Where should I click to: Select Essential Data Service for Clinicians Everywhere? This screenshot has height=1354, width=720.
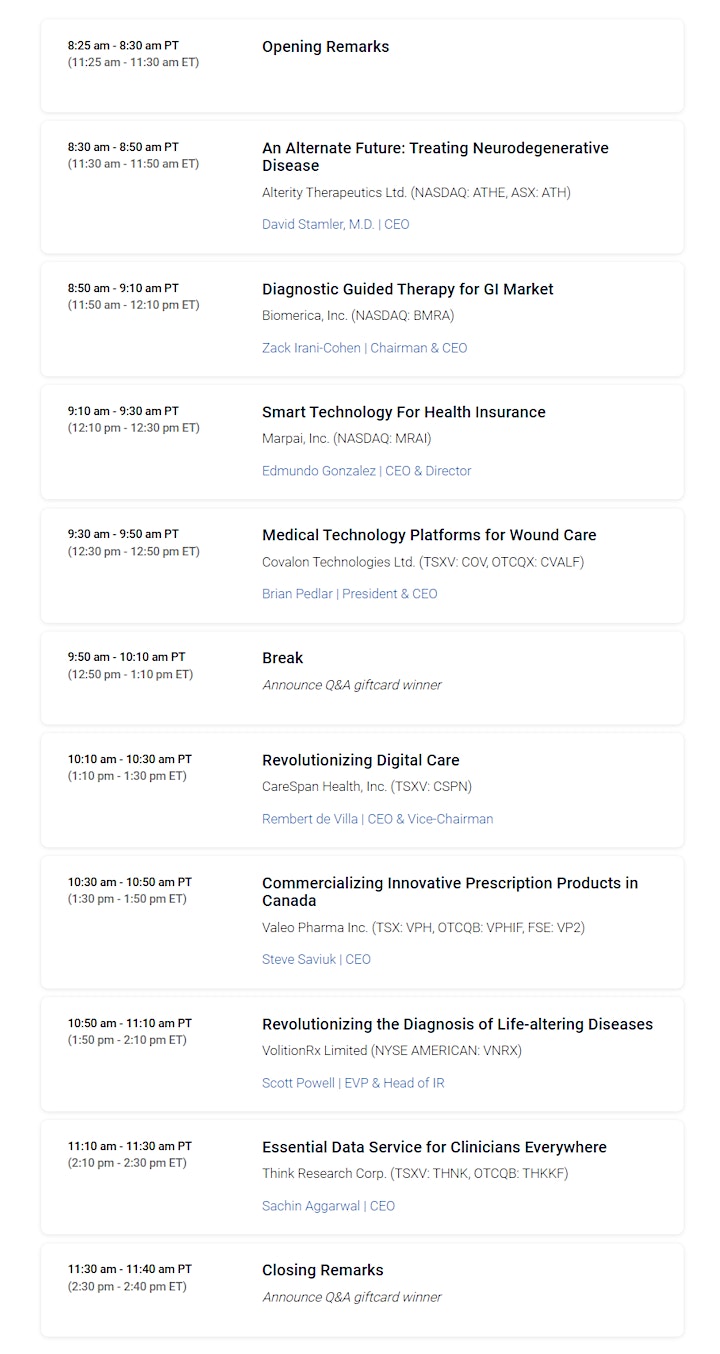tap(434, 1147)
